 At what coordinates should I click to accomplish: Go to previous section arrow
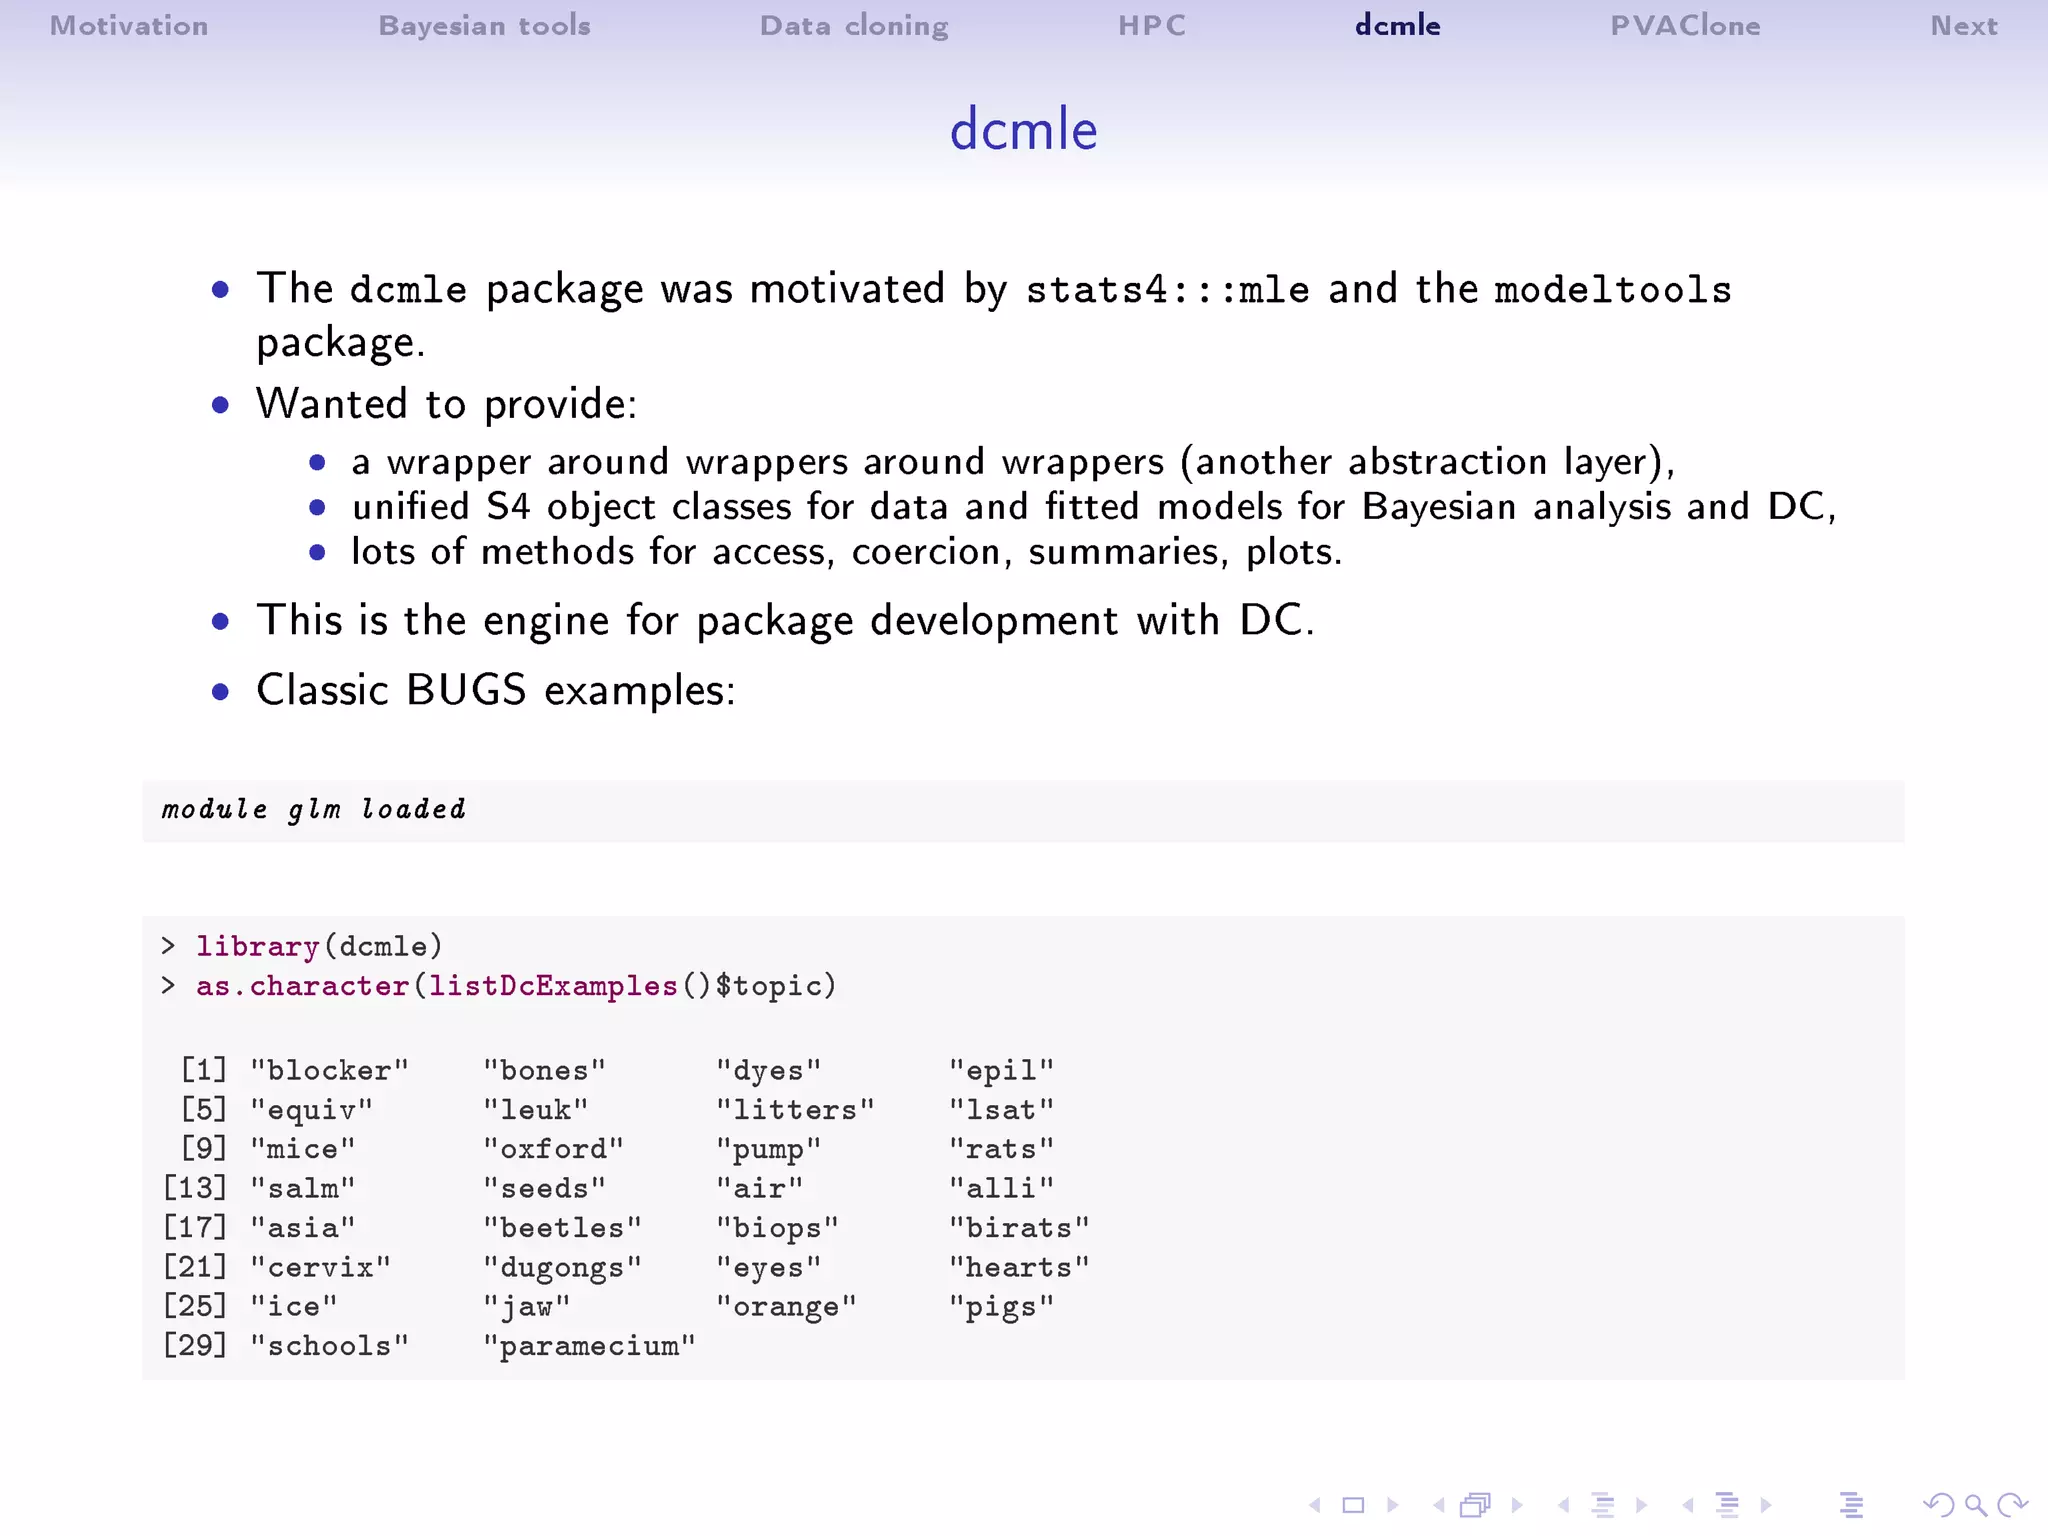click(1688, 1504)
